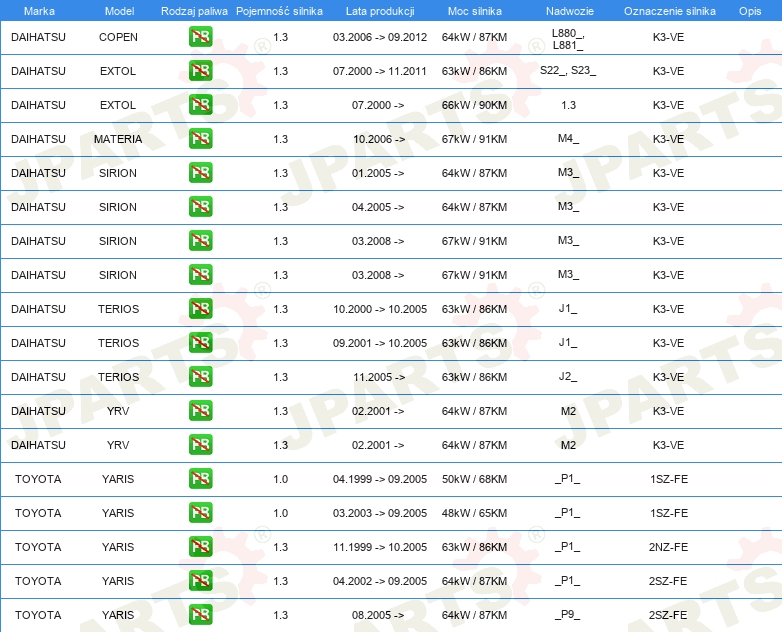
Task: Click the K3-VE code in MATERIA row
Action: (x=668, y=139)
